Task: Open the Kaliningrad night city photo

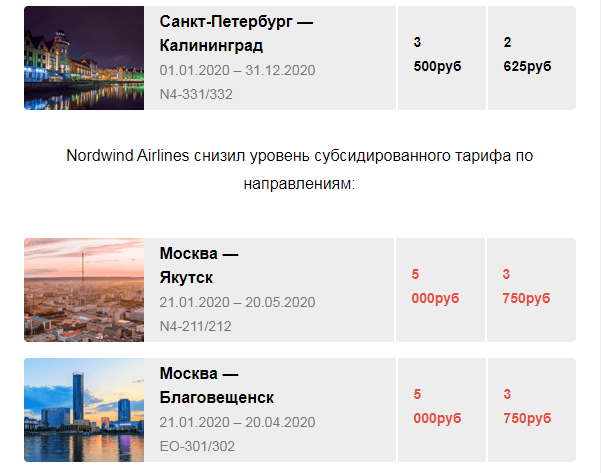Action: click(x=84, y=58)
